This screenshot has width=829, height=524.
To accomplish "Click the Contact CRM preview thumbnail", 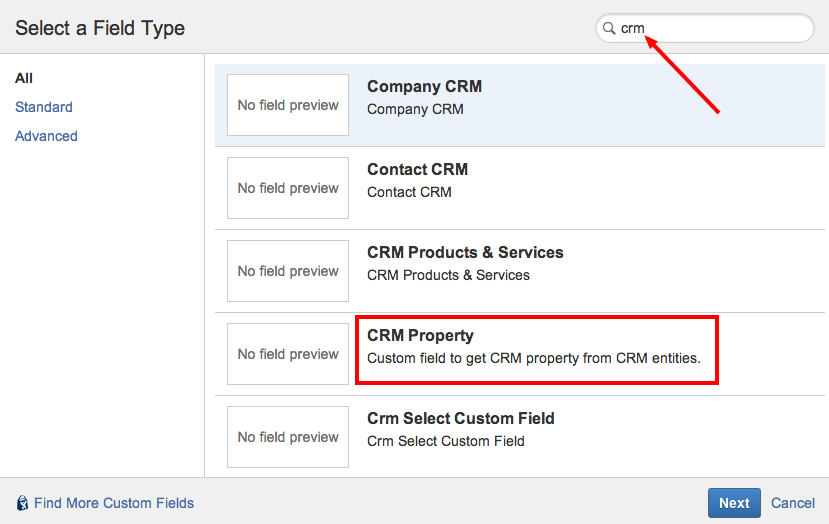I will [x=288, y=188].
